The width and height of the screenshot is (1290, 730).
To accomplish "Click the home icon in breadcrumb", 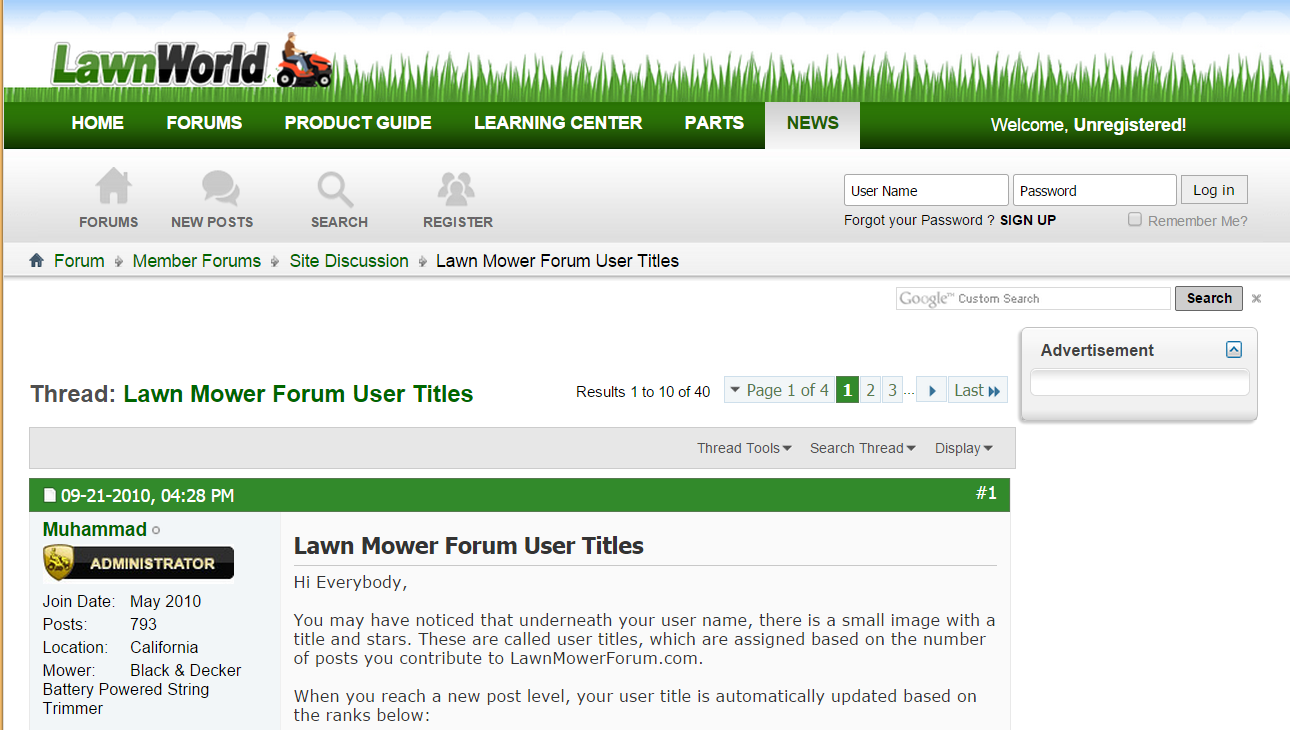I will [37, 261].
